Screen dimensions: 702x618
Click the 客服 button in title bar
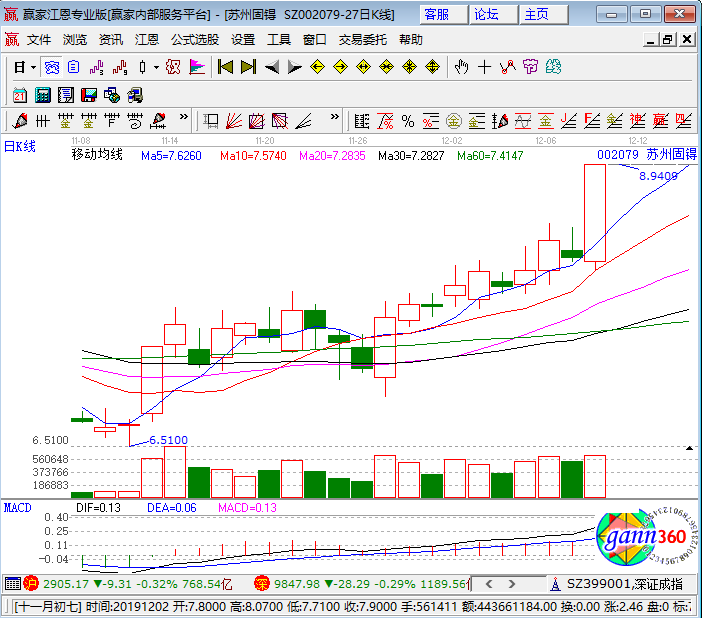[x=443, y=14]
